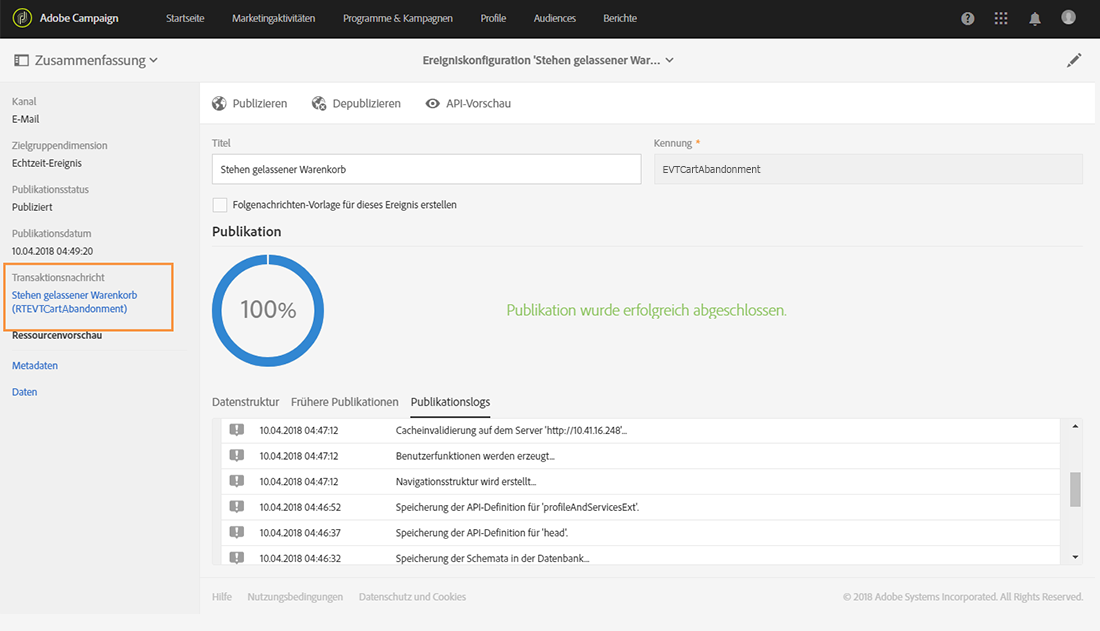Click the Depublizieren globe icon

(319, 104)
